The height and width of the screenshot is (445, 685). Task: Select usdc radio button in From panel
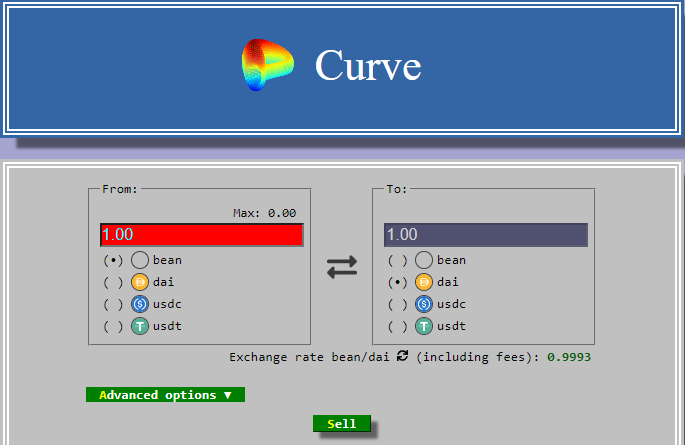pyautogui.click(x=113, y=304)
